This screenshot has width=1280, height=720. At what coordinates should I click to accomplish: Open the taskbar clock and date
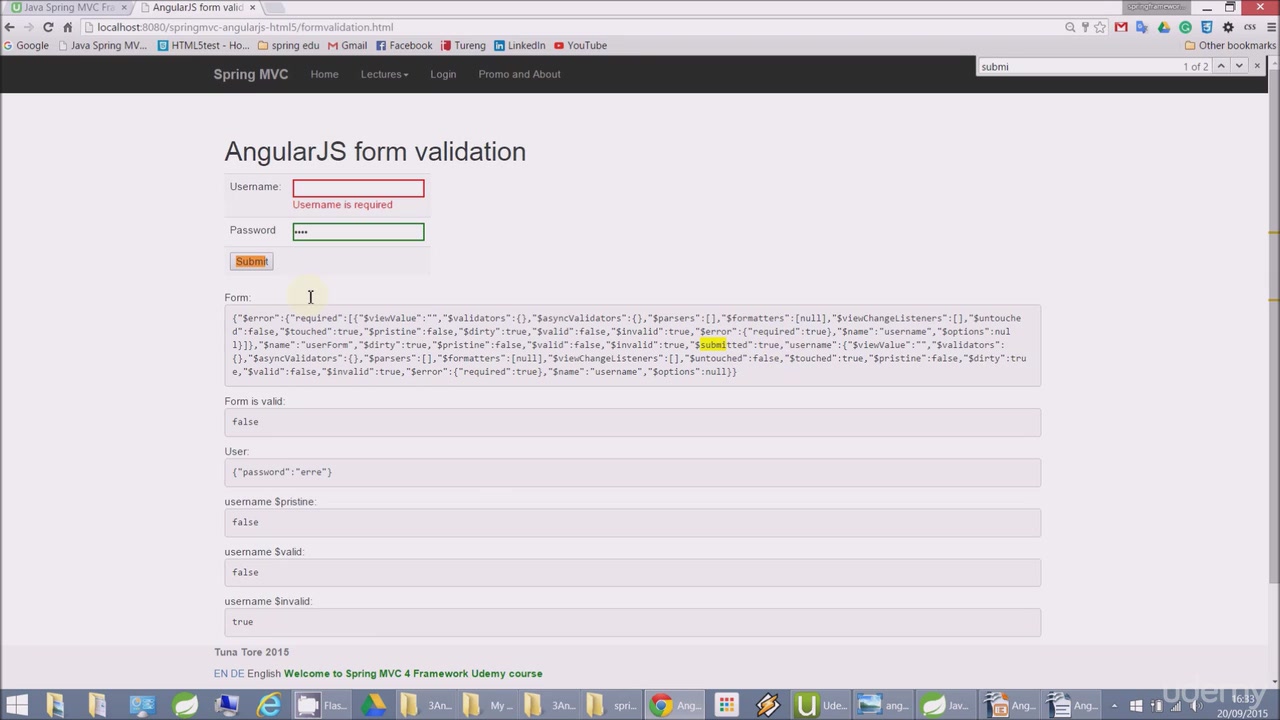pos(1242,706)
